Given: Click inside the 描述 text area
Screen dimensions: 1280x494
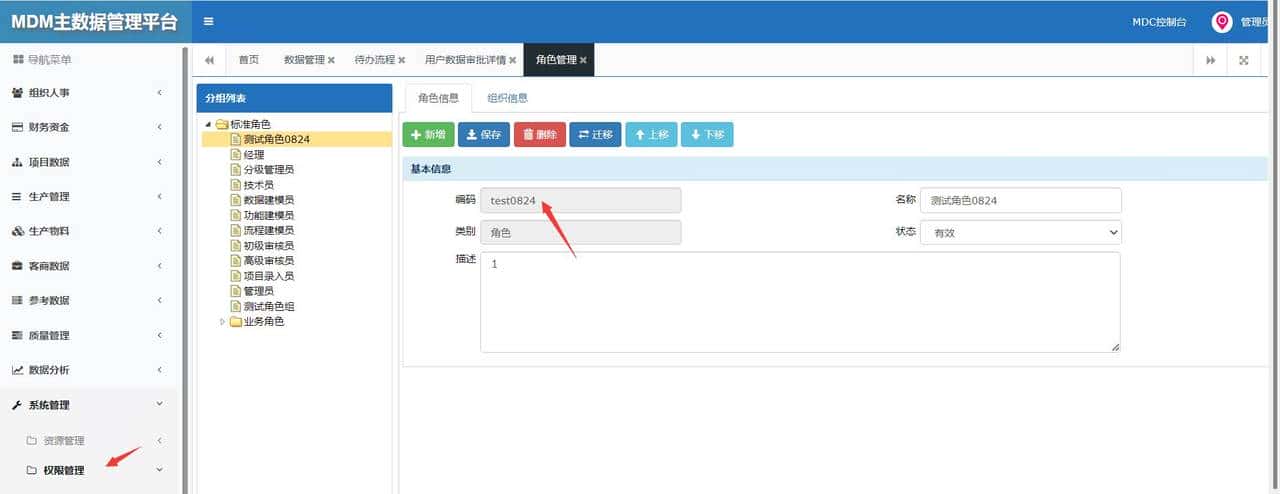Looking at the screenshot, I should click(800, 302).
